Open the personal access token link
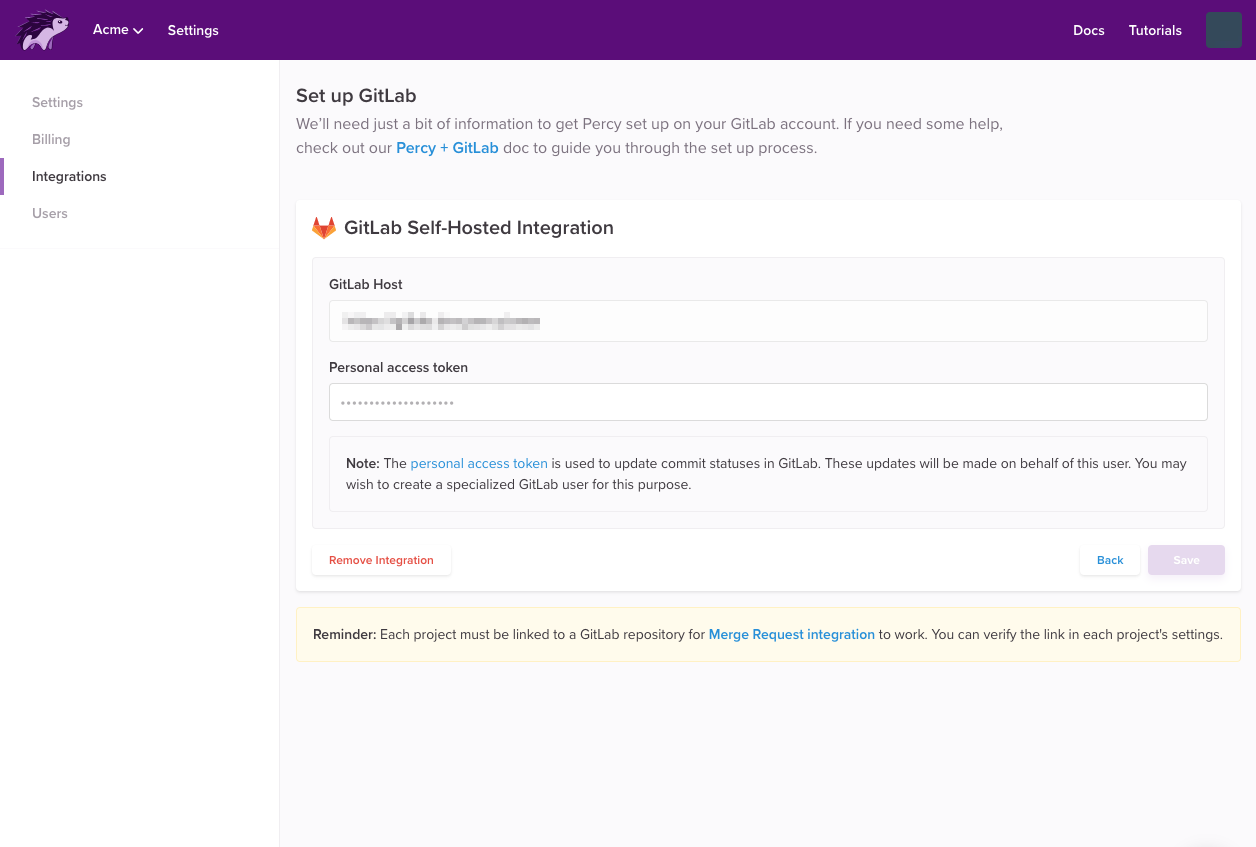The height and width of the screenshot is (847, 1256). pyautogui.click(x=479, y=463)
